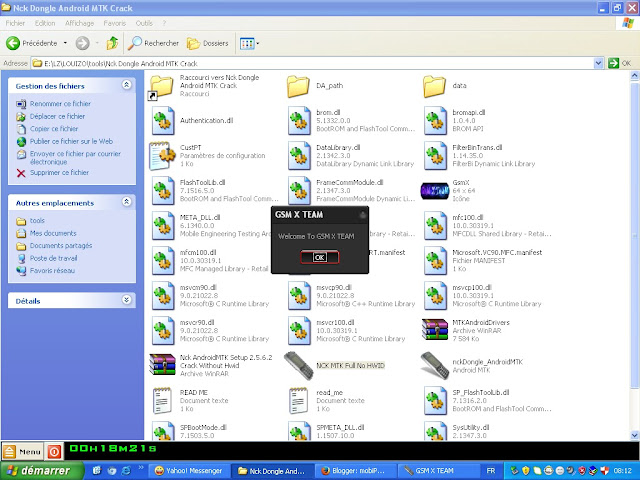Select the CustPT configuration file icon
Screen dimensions: 640x480
[x=162, y=156]
